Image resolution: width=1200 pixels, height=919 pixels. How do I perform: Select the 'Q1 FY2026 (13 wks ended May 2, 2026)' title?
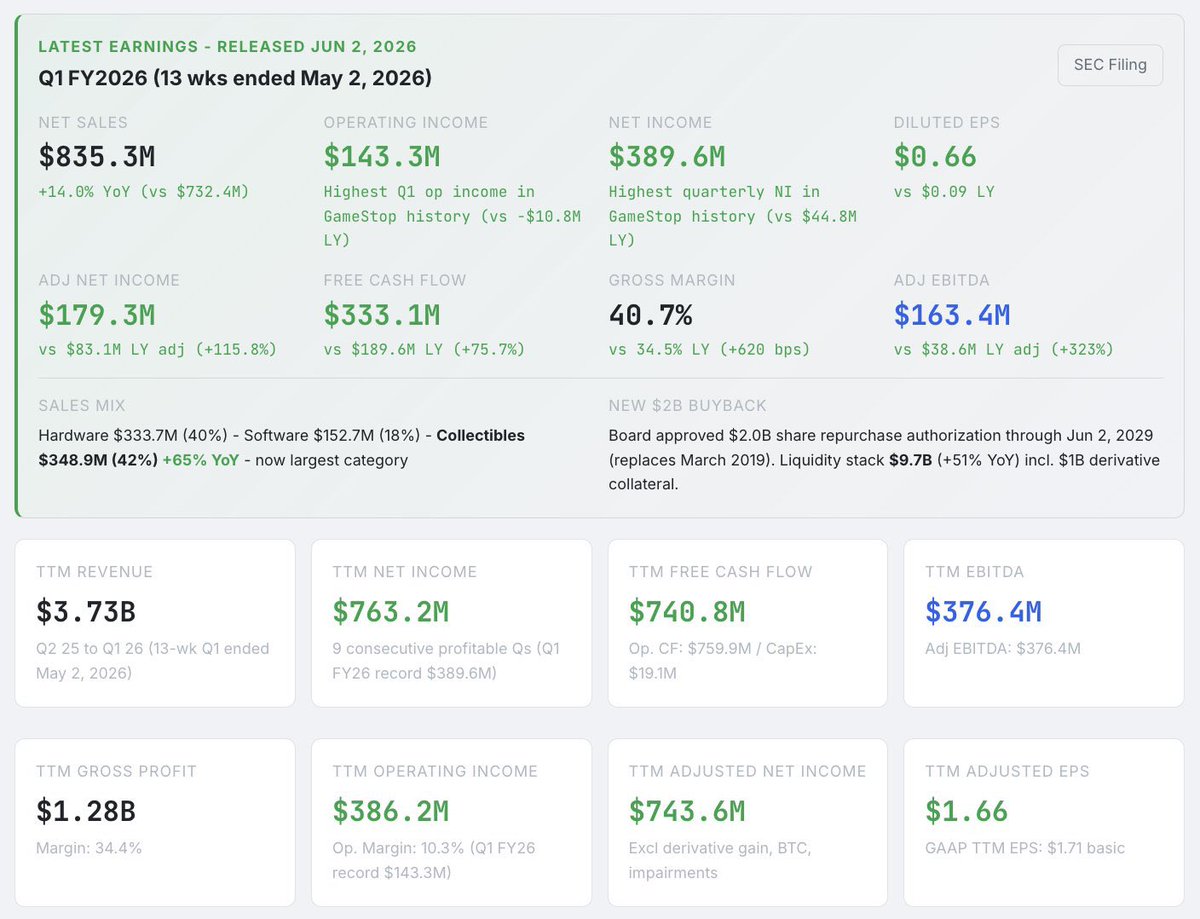235,78
